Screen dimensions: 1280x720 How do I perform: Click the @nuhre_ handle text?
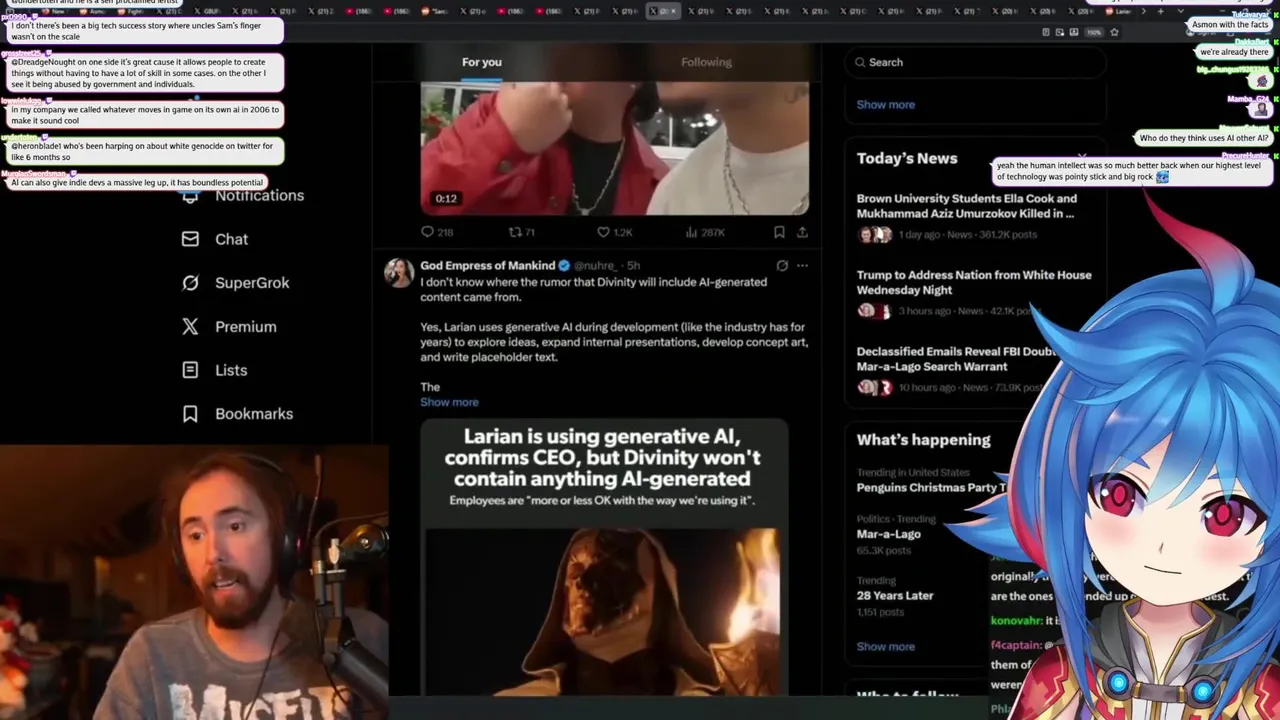[x=595, y=266]
